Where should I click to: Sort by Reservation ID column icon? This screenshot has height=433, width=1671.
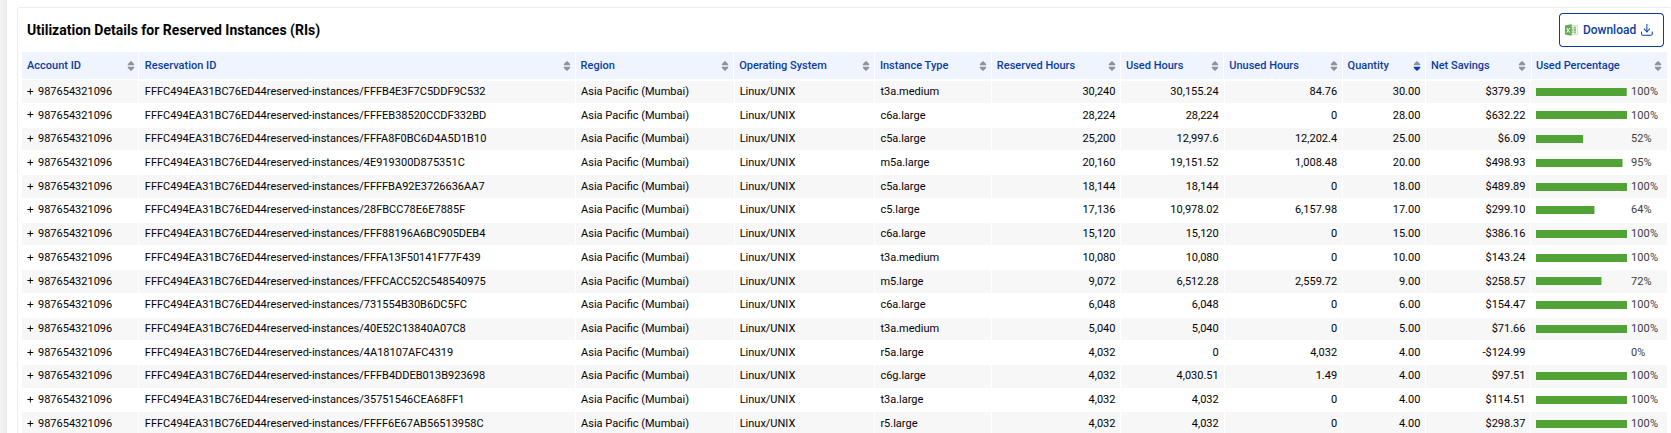click(x=567, y=66)
